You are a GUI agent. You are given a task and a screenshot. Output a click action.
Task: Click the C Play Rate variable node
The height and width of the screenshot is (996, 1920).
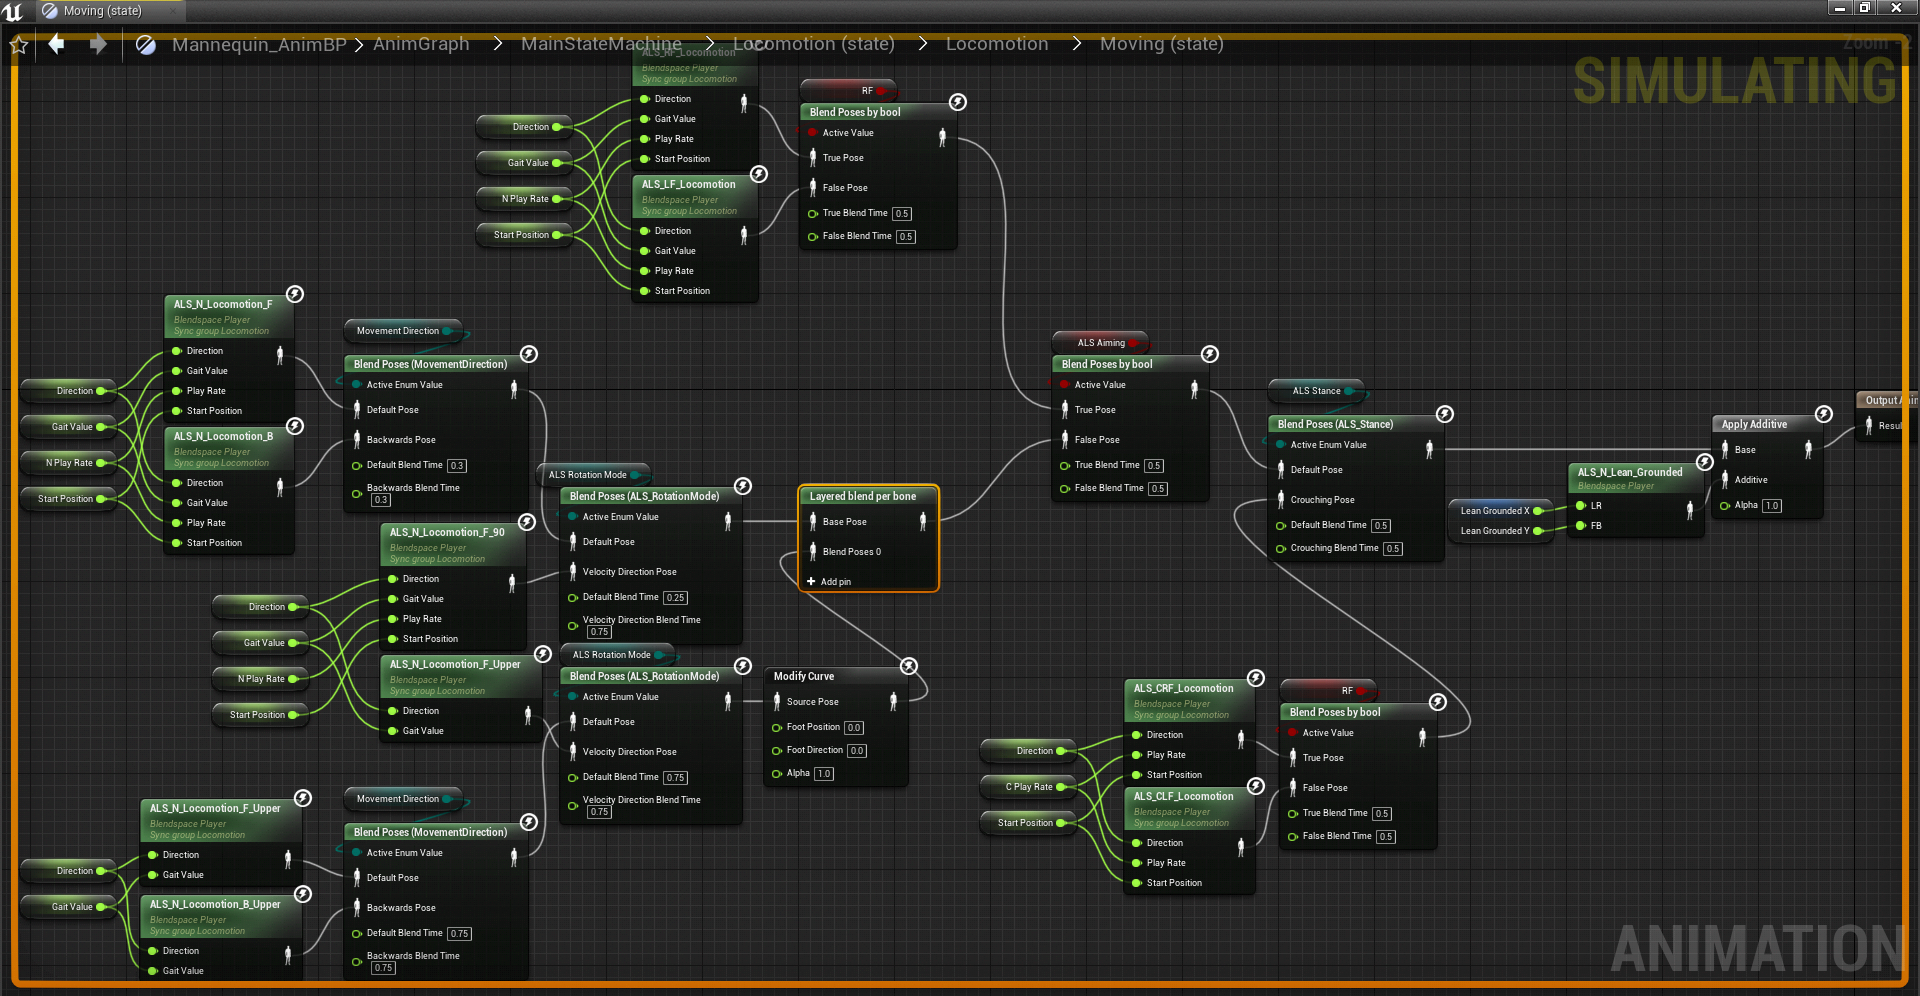pos(1030,787)
